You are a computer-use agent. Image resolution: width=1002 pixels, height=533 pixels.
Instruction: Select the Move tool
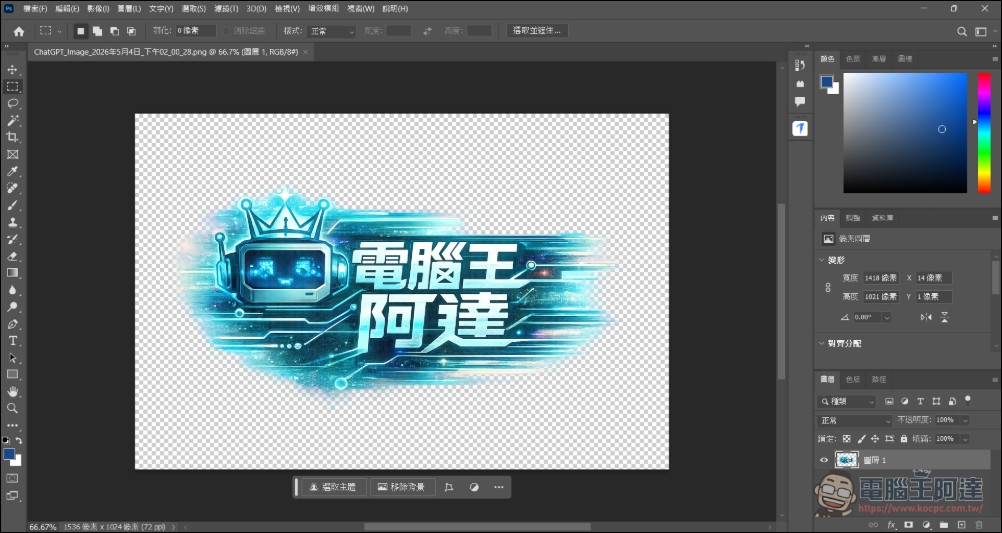click(12, 70)
